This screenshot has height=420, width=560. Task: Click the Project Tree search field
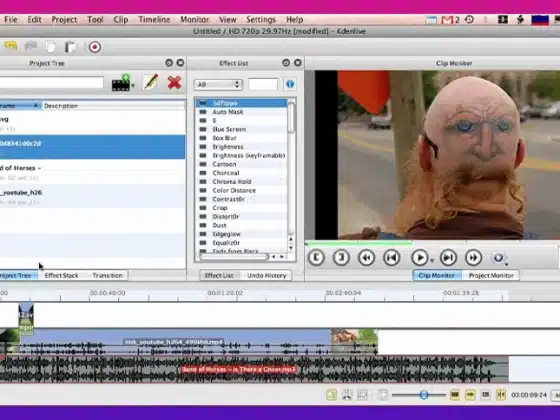pos(51,82)
